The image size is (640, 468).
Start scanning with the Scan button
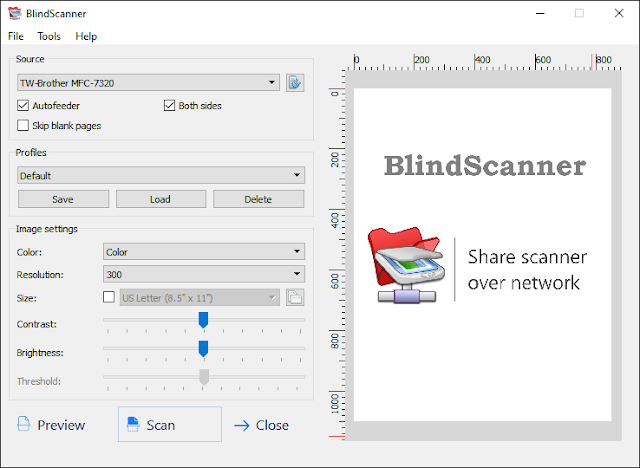pyautogui.click(x=170, y=424)
